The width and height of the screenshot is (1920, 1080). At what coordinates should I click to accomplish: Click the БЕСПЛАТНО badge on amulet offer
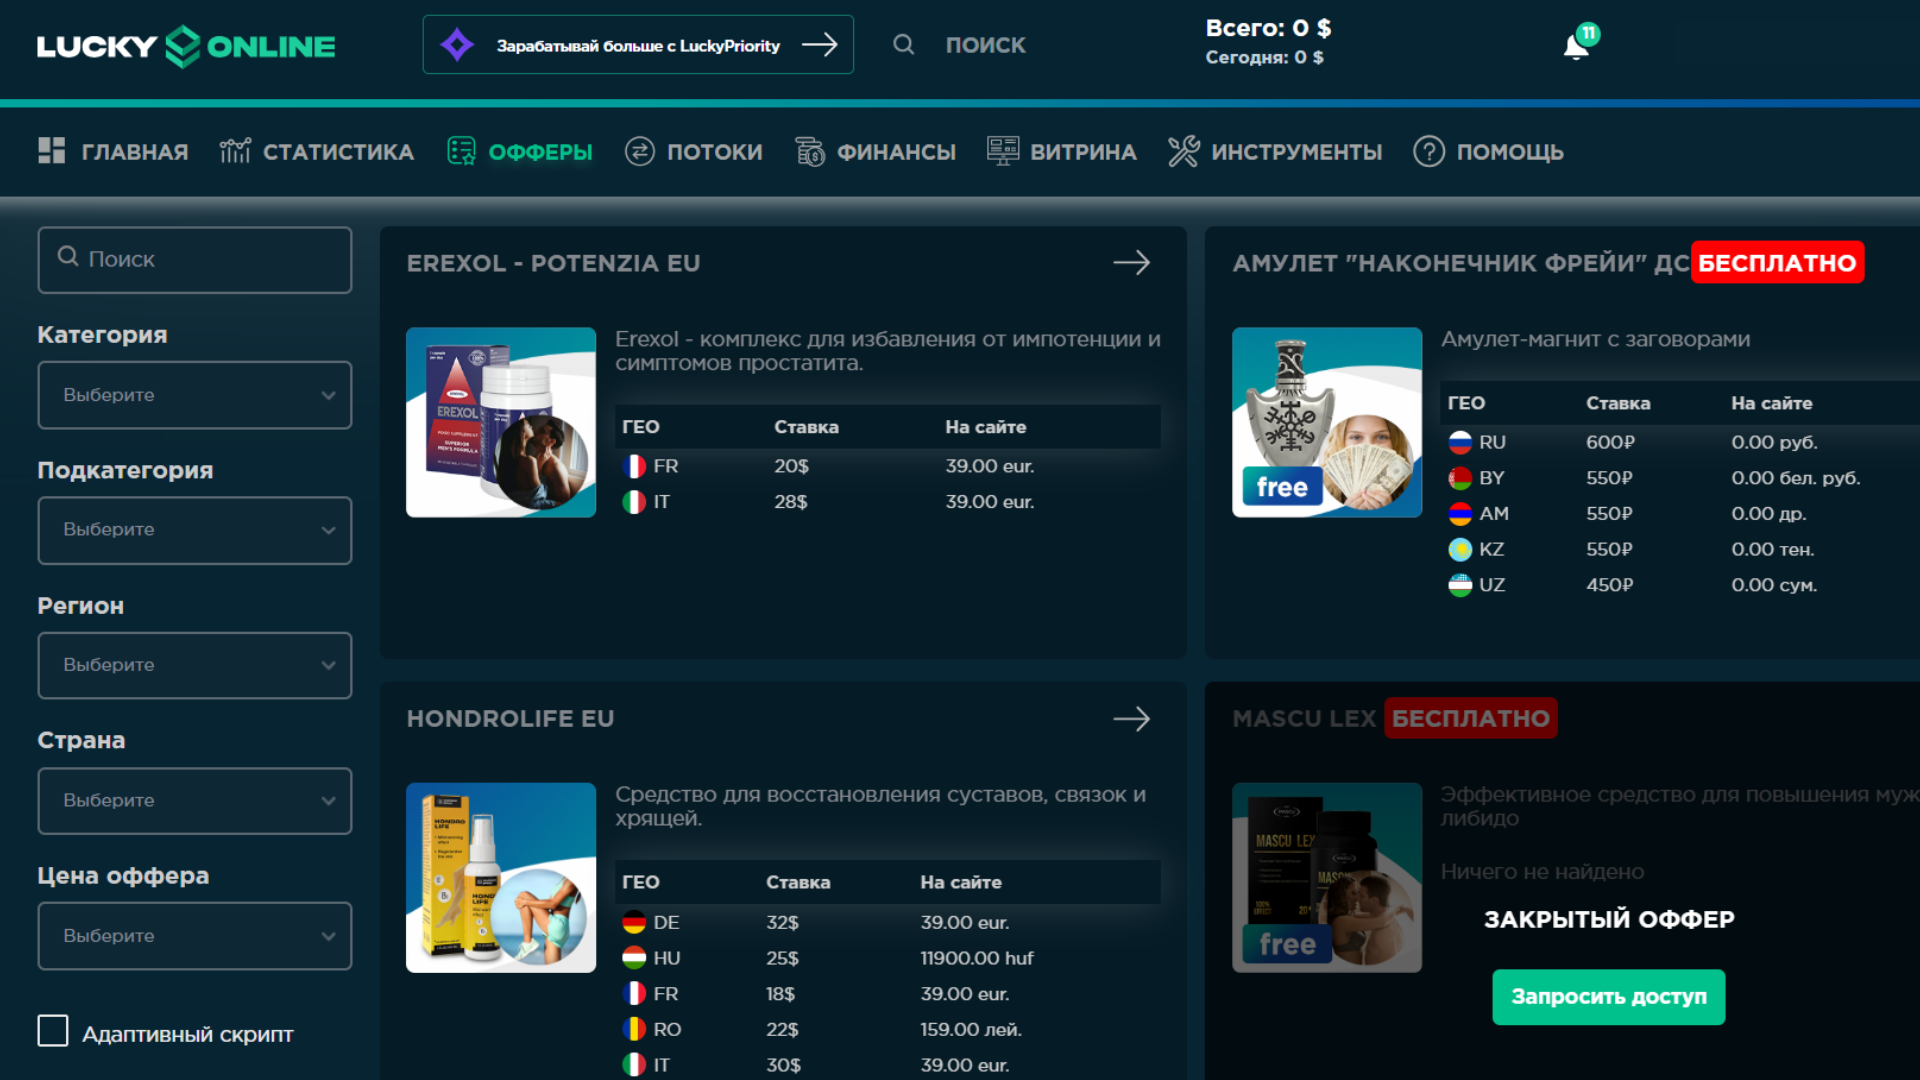pyautogui.click(x=1777, y=263)
